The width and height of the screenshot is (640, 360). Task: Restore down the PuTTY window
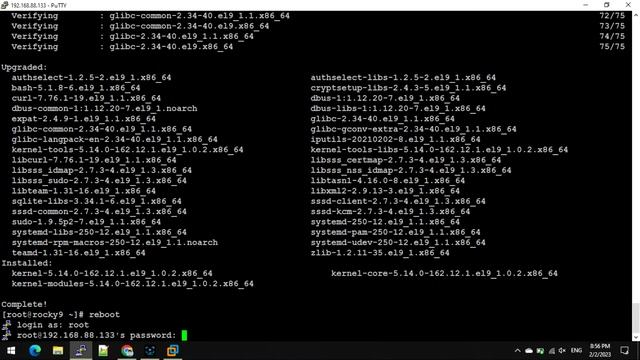click(x=607, y=5)
